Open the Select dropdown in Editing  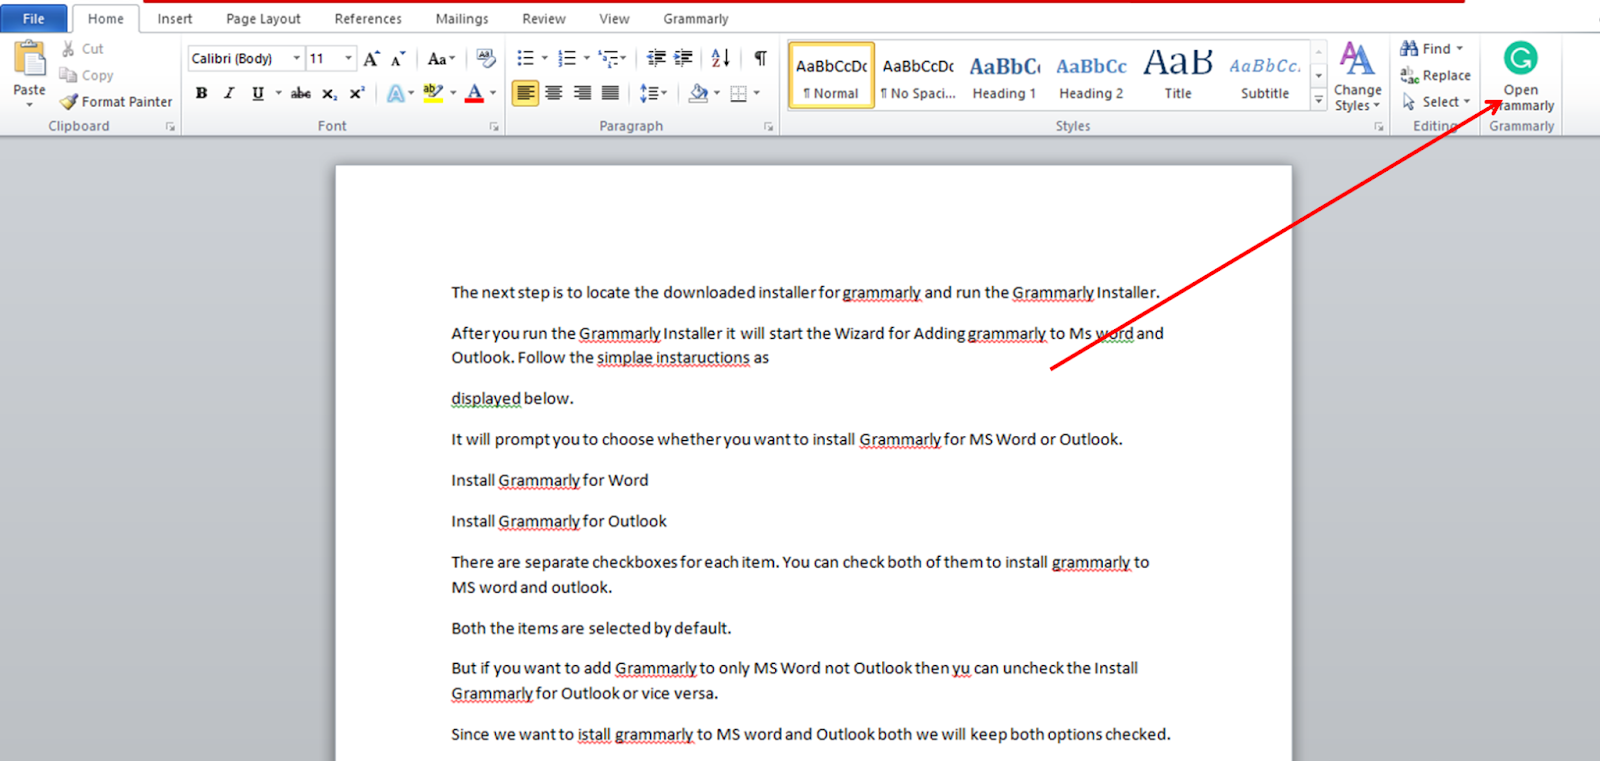pos(1436,102)
